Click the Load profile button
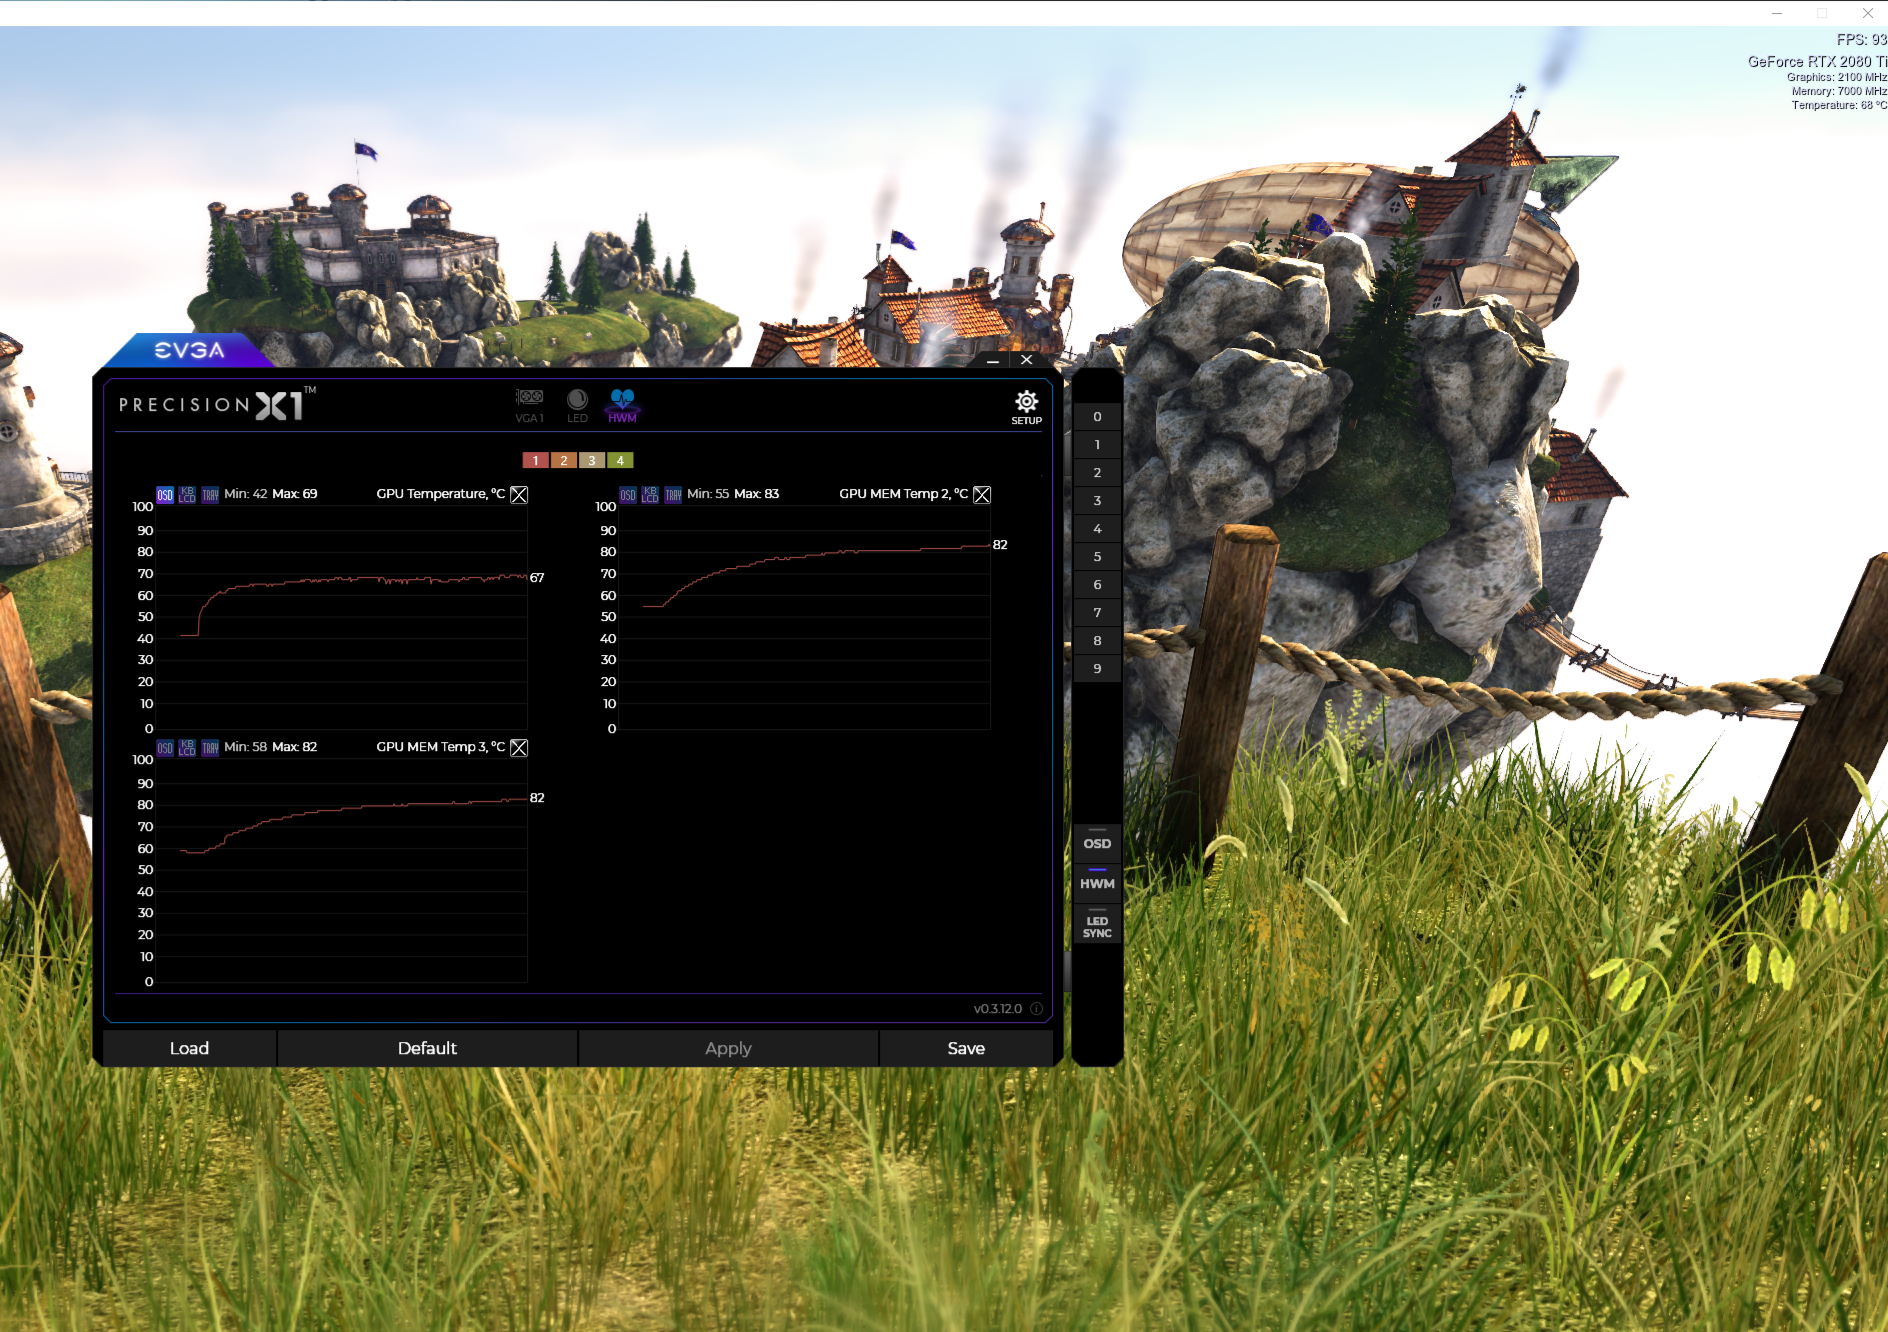Viewport: 1888px width, 1332px height. tap(189, 1048)
